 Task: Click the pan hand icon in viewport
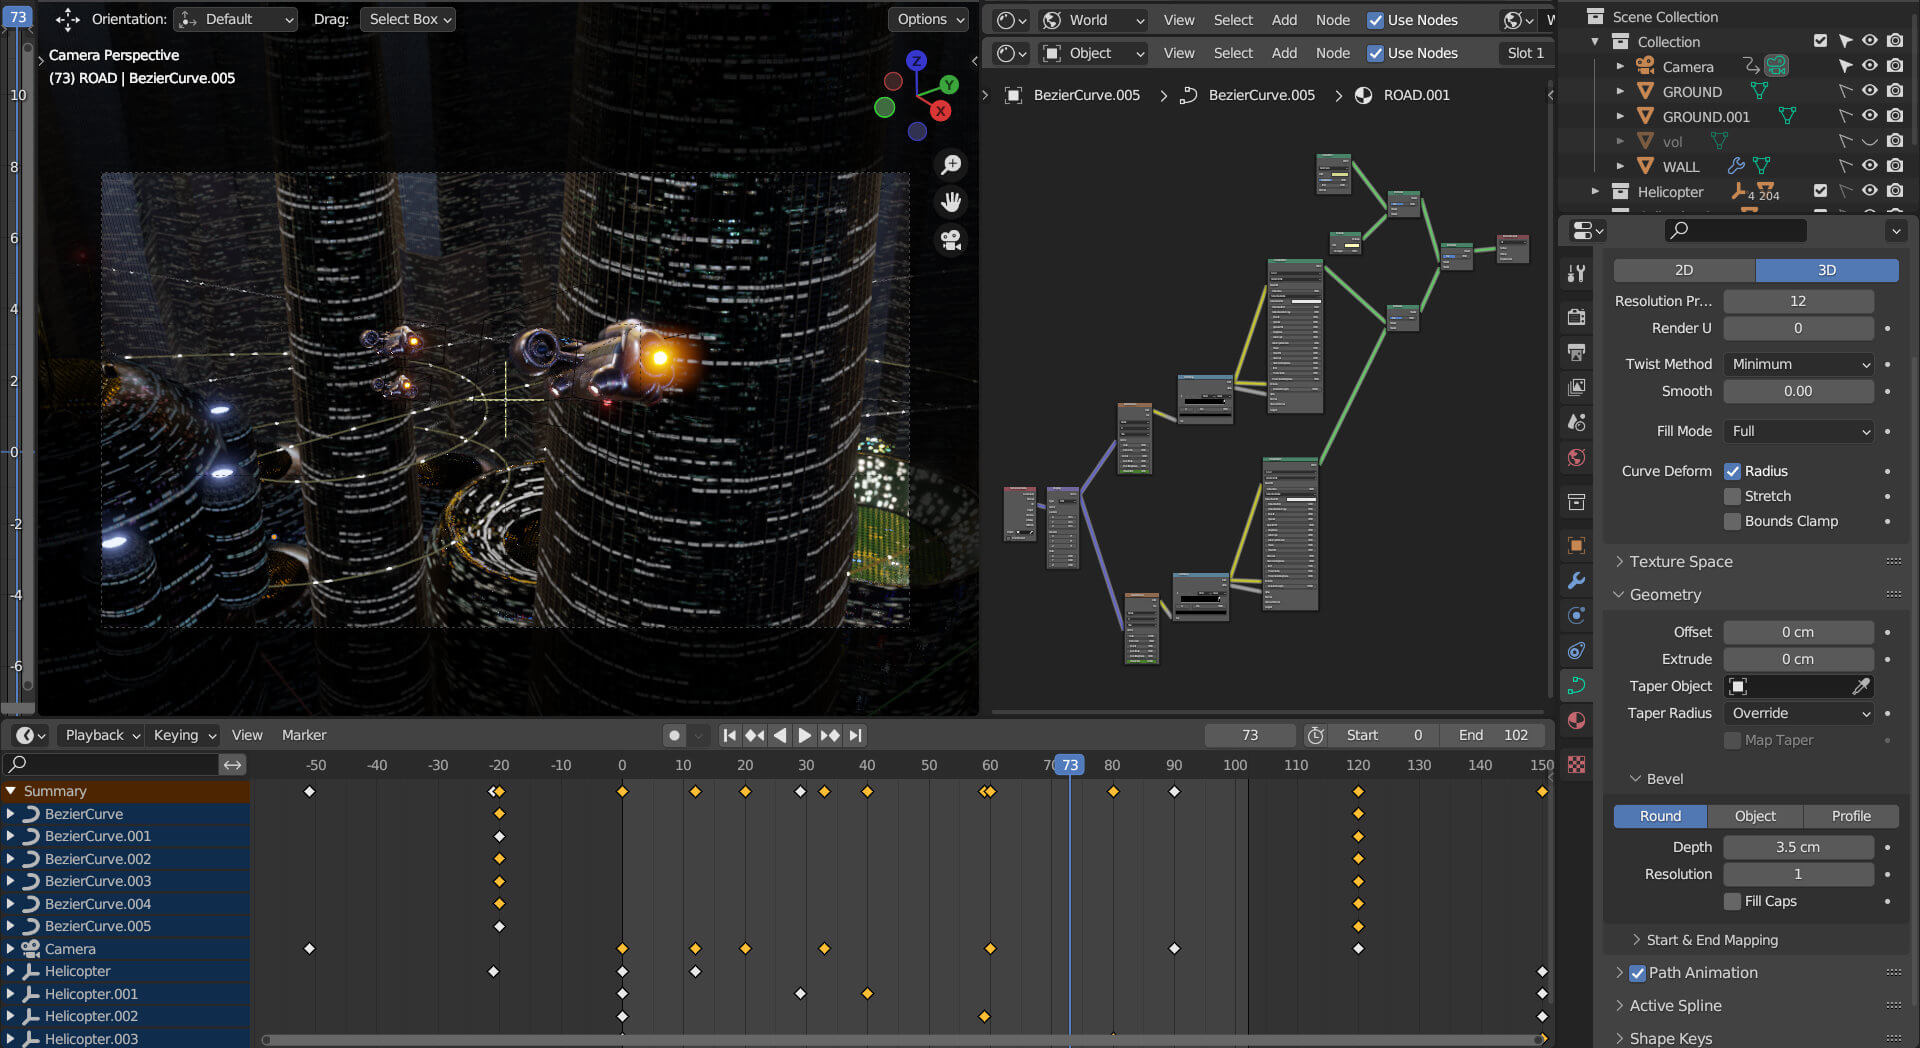(x=951, y=203)
